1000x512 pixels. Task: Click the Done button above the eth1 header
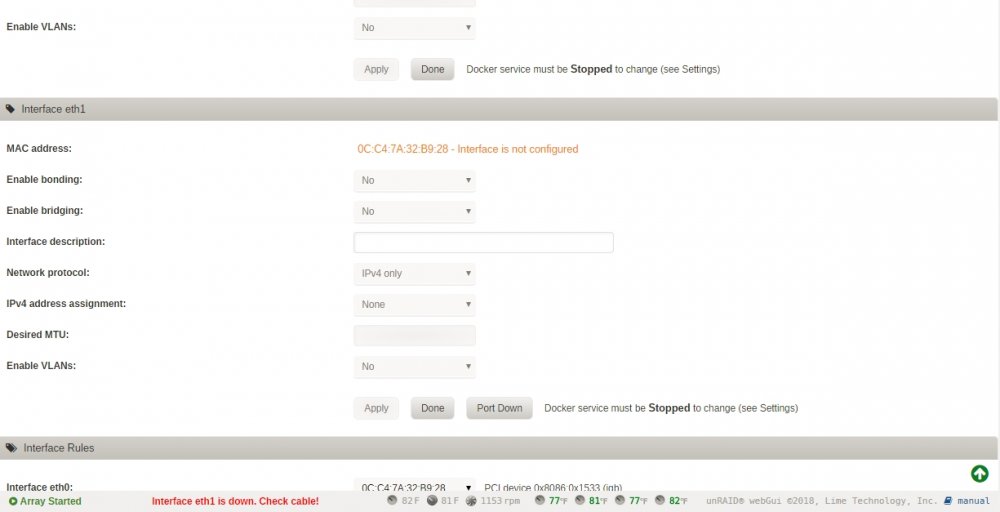pyautogui.click(x=432, y=69)
